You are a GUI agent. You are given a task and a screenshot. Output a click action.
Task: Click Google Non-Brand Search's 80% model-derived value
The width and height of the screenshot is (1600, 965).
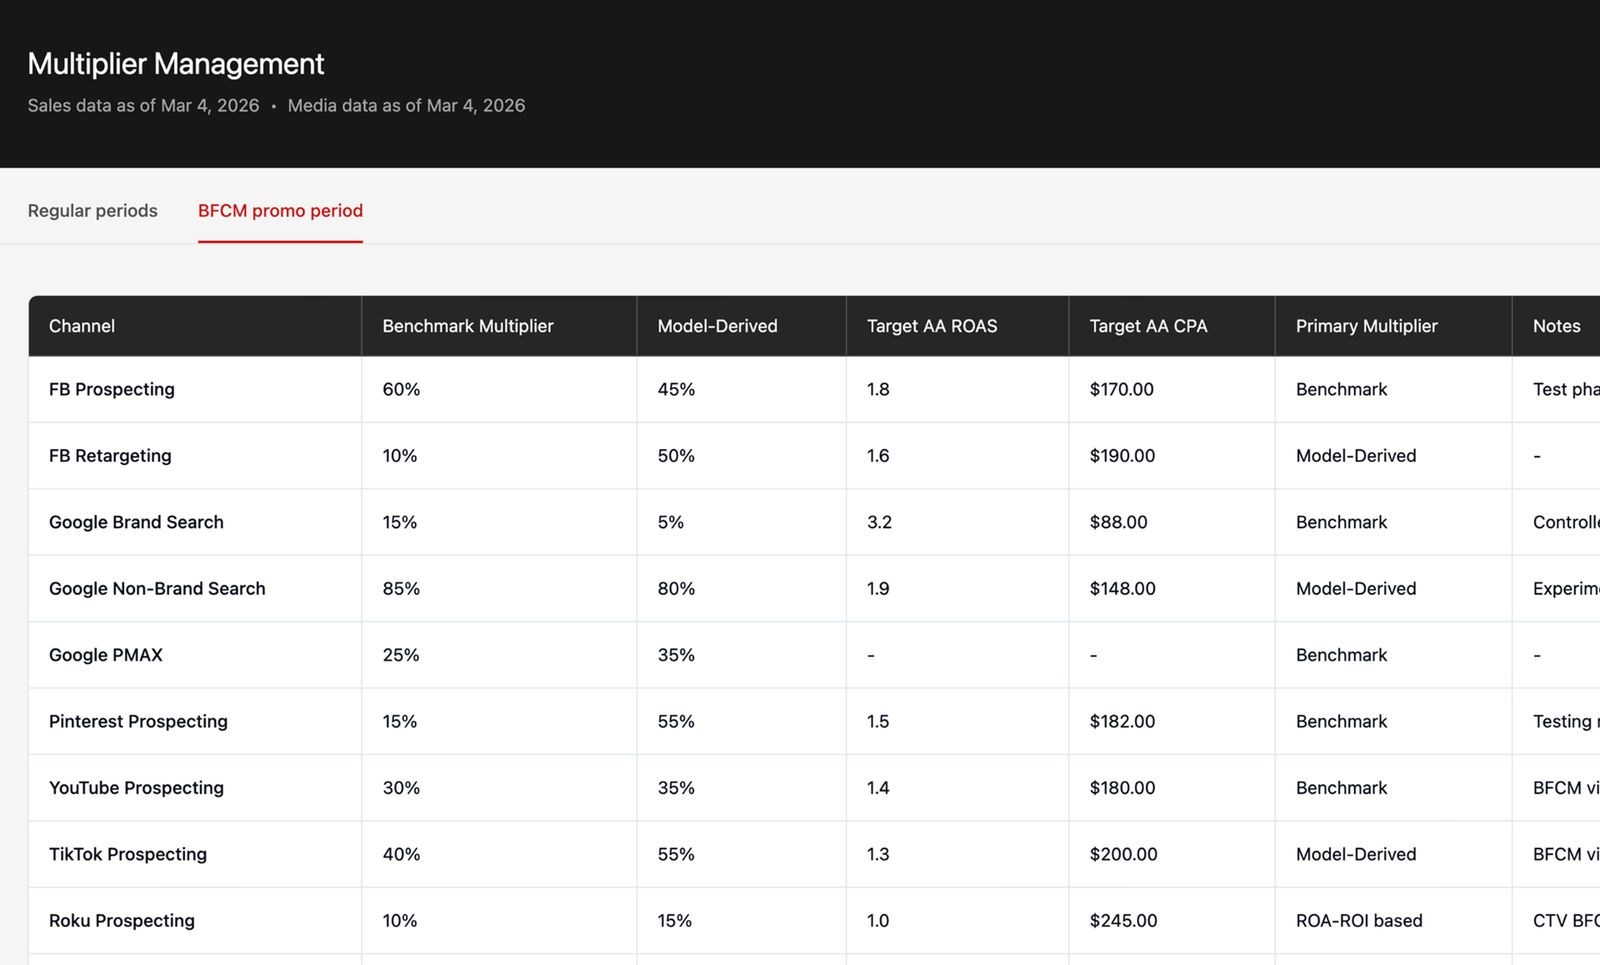tap(676, 589)
